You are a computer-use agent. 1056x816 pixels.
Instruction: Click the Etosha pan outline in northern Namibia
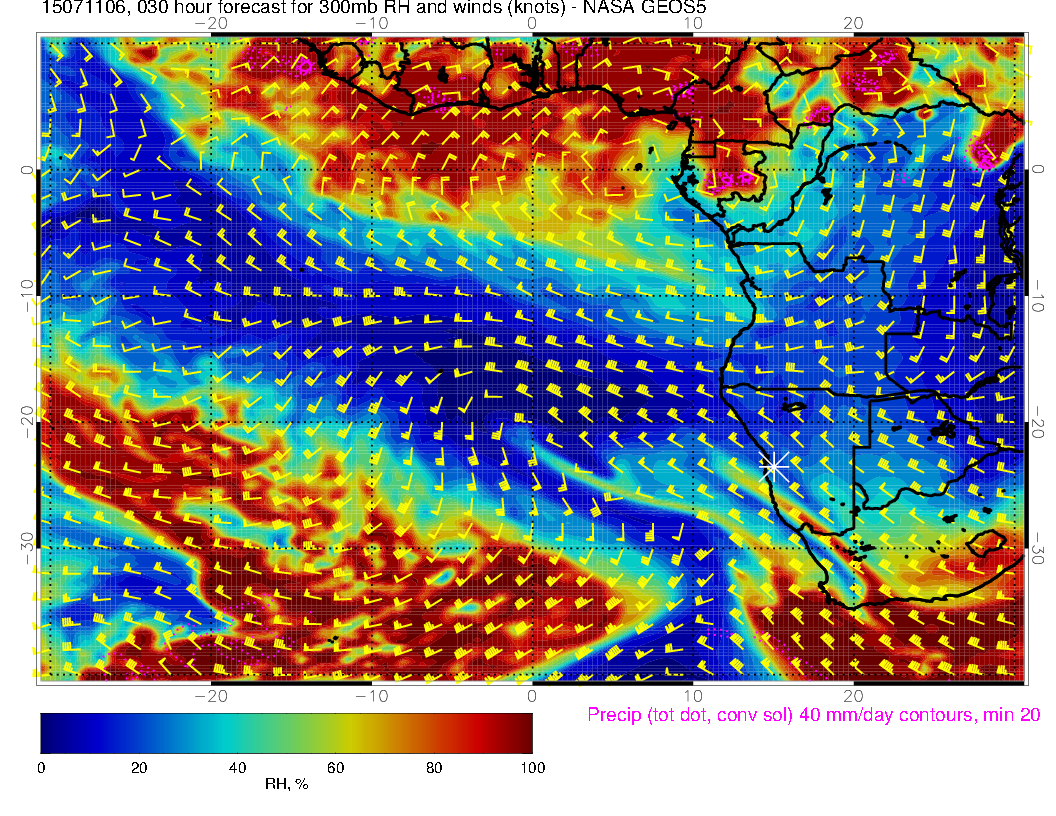(x=794, y=406)
